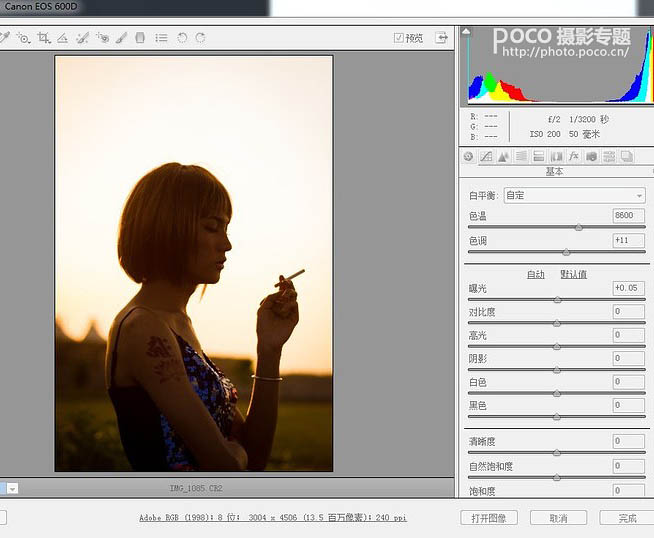Open the Camera Calibration tab
This screenshot has height=538, width=654.
(592, 157)
